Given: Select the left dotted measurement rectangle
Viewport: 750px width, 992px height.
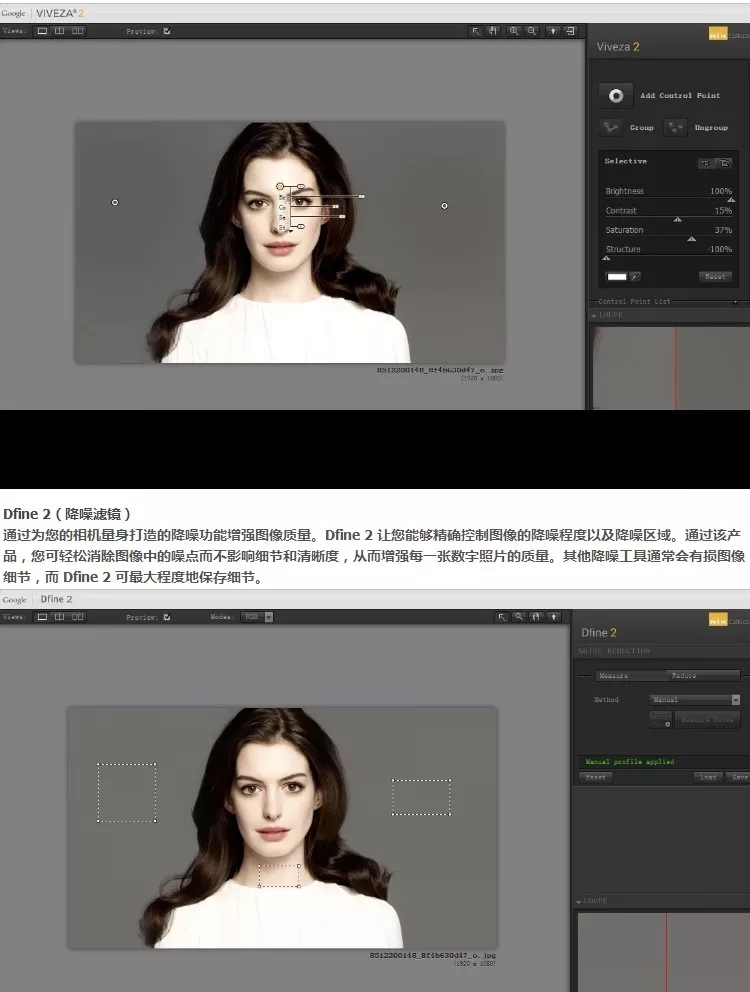Looking at the screenshot, I should (x=127, y=793).
